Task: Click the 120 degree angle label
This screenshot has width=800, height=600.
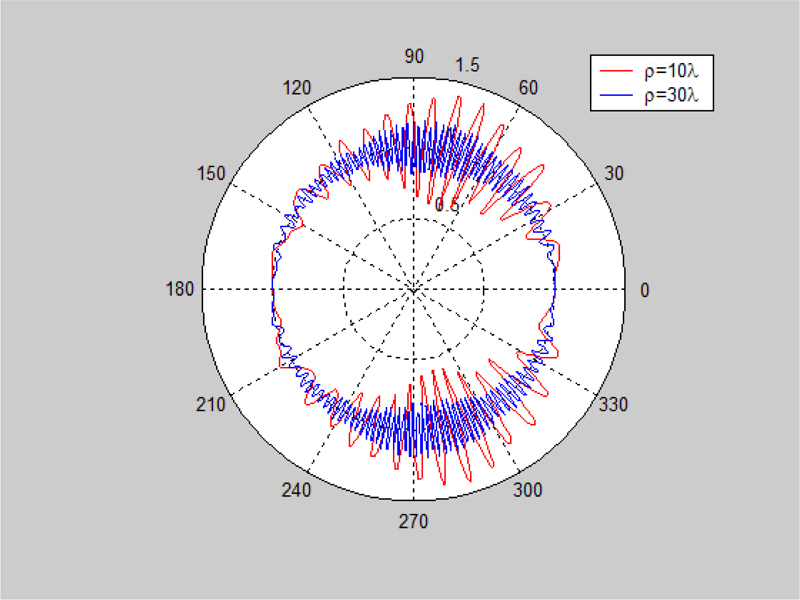Action: [297, 88]
